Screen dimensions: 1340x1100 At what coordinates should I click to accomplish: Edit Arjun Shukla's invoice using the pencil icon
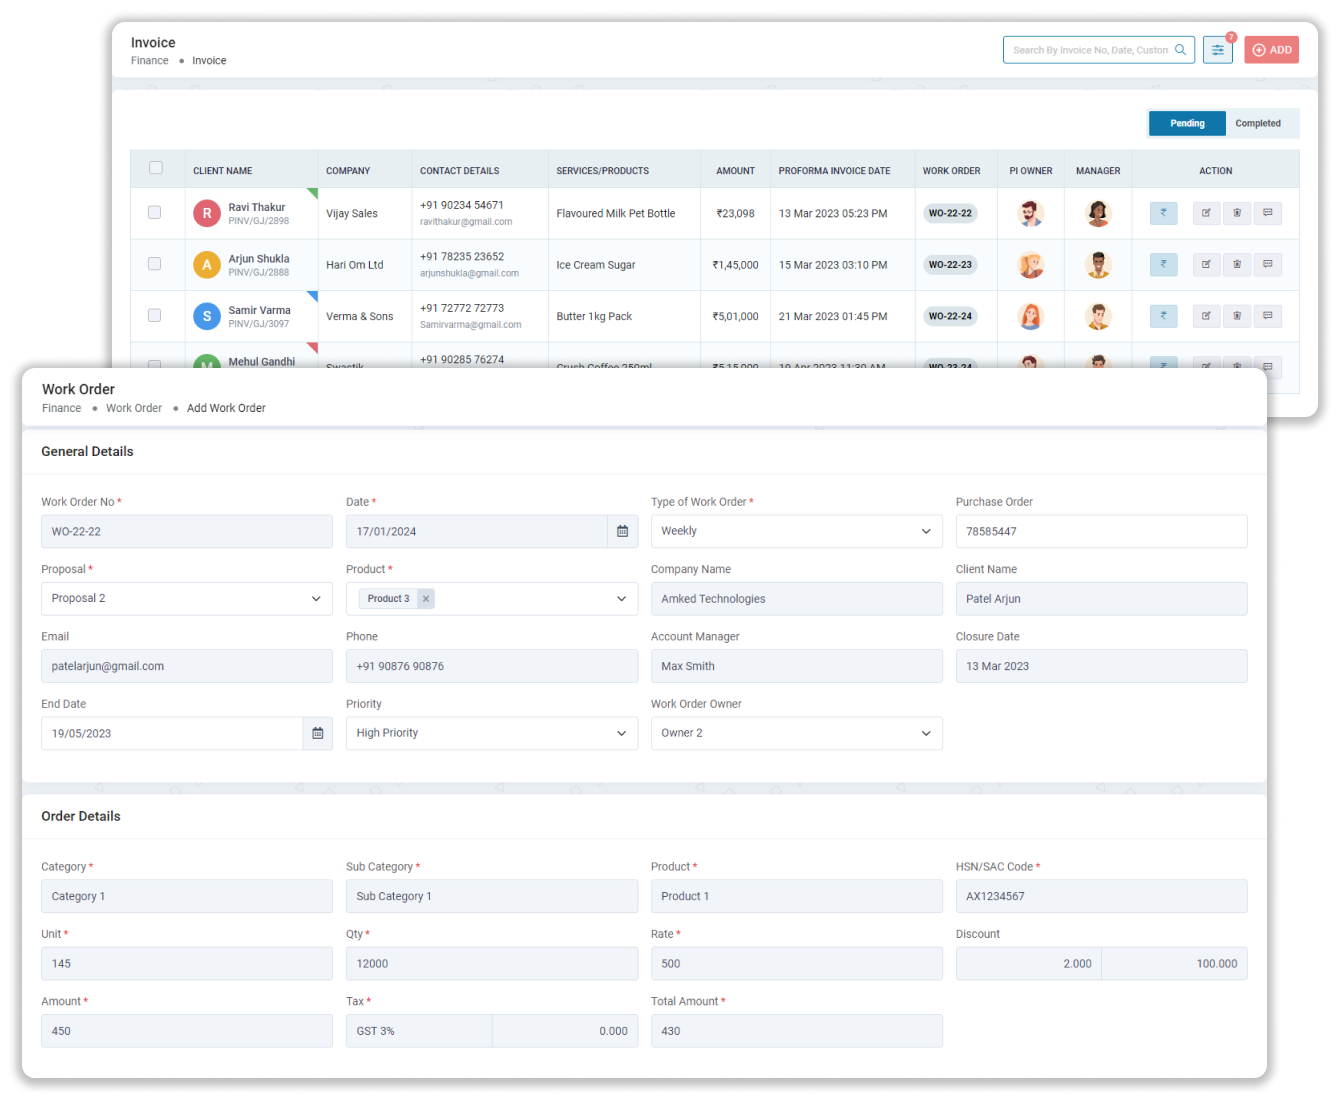click(1206, 265)
